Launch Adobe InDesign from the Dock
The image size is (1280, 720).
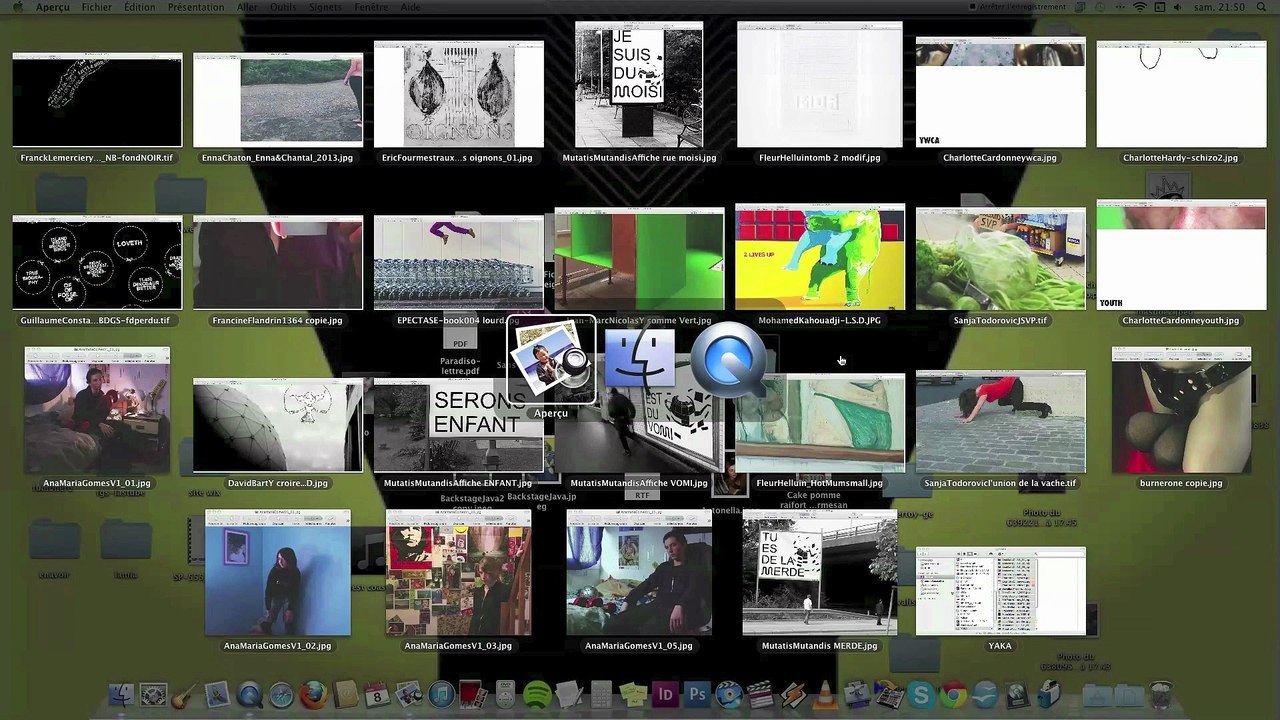665,695
